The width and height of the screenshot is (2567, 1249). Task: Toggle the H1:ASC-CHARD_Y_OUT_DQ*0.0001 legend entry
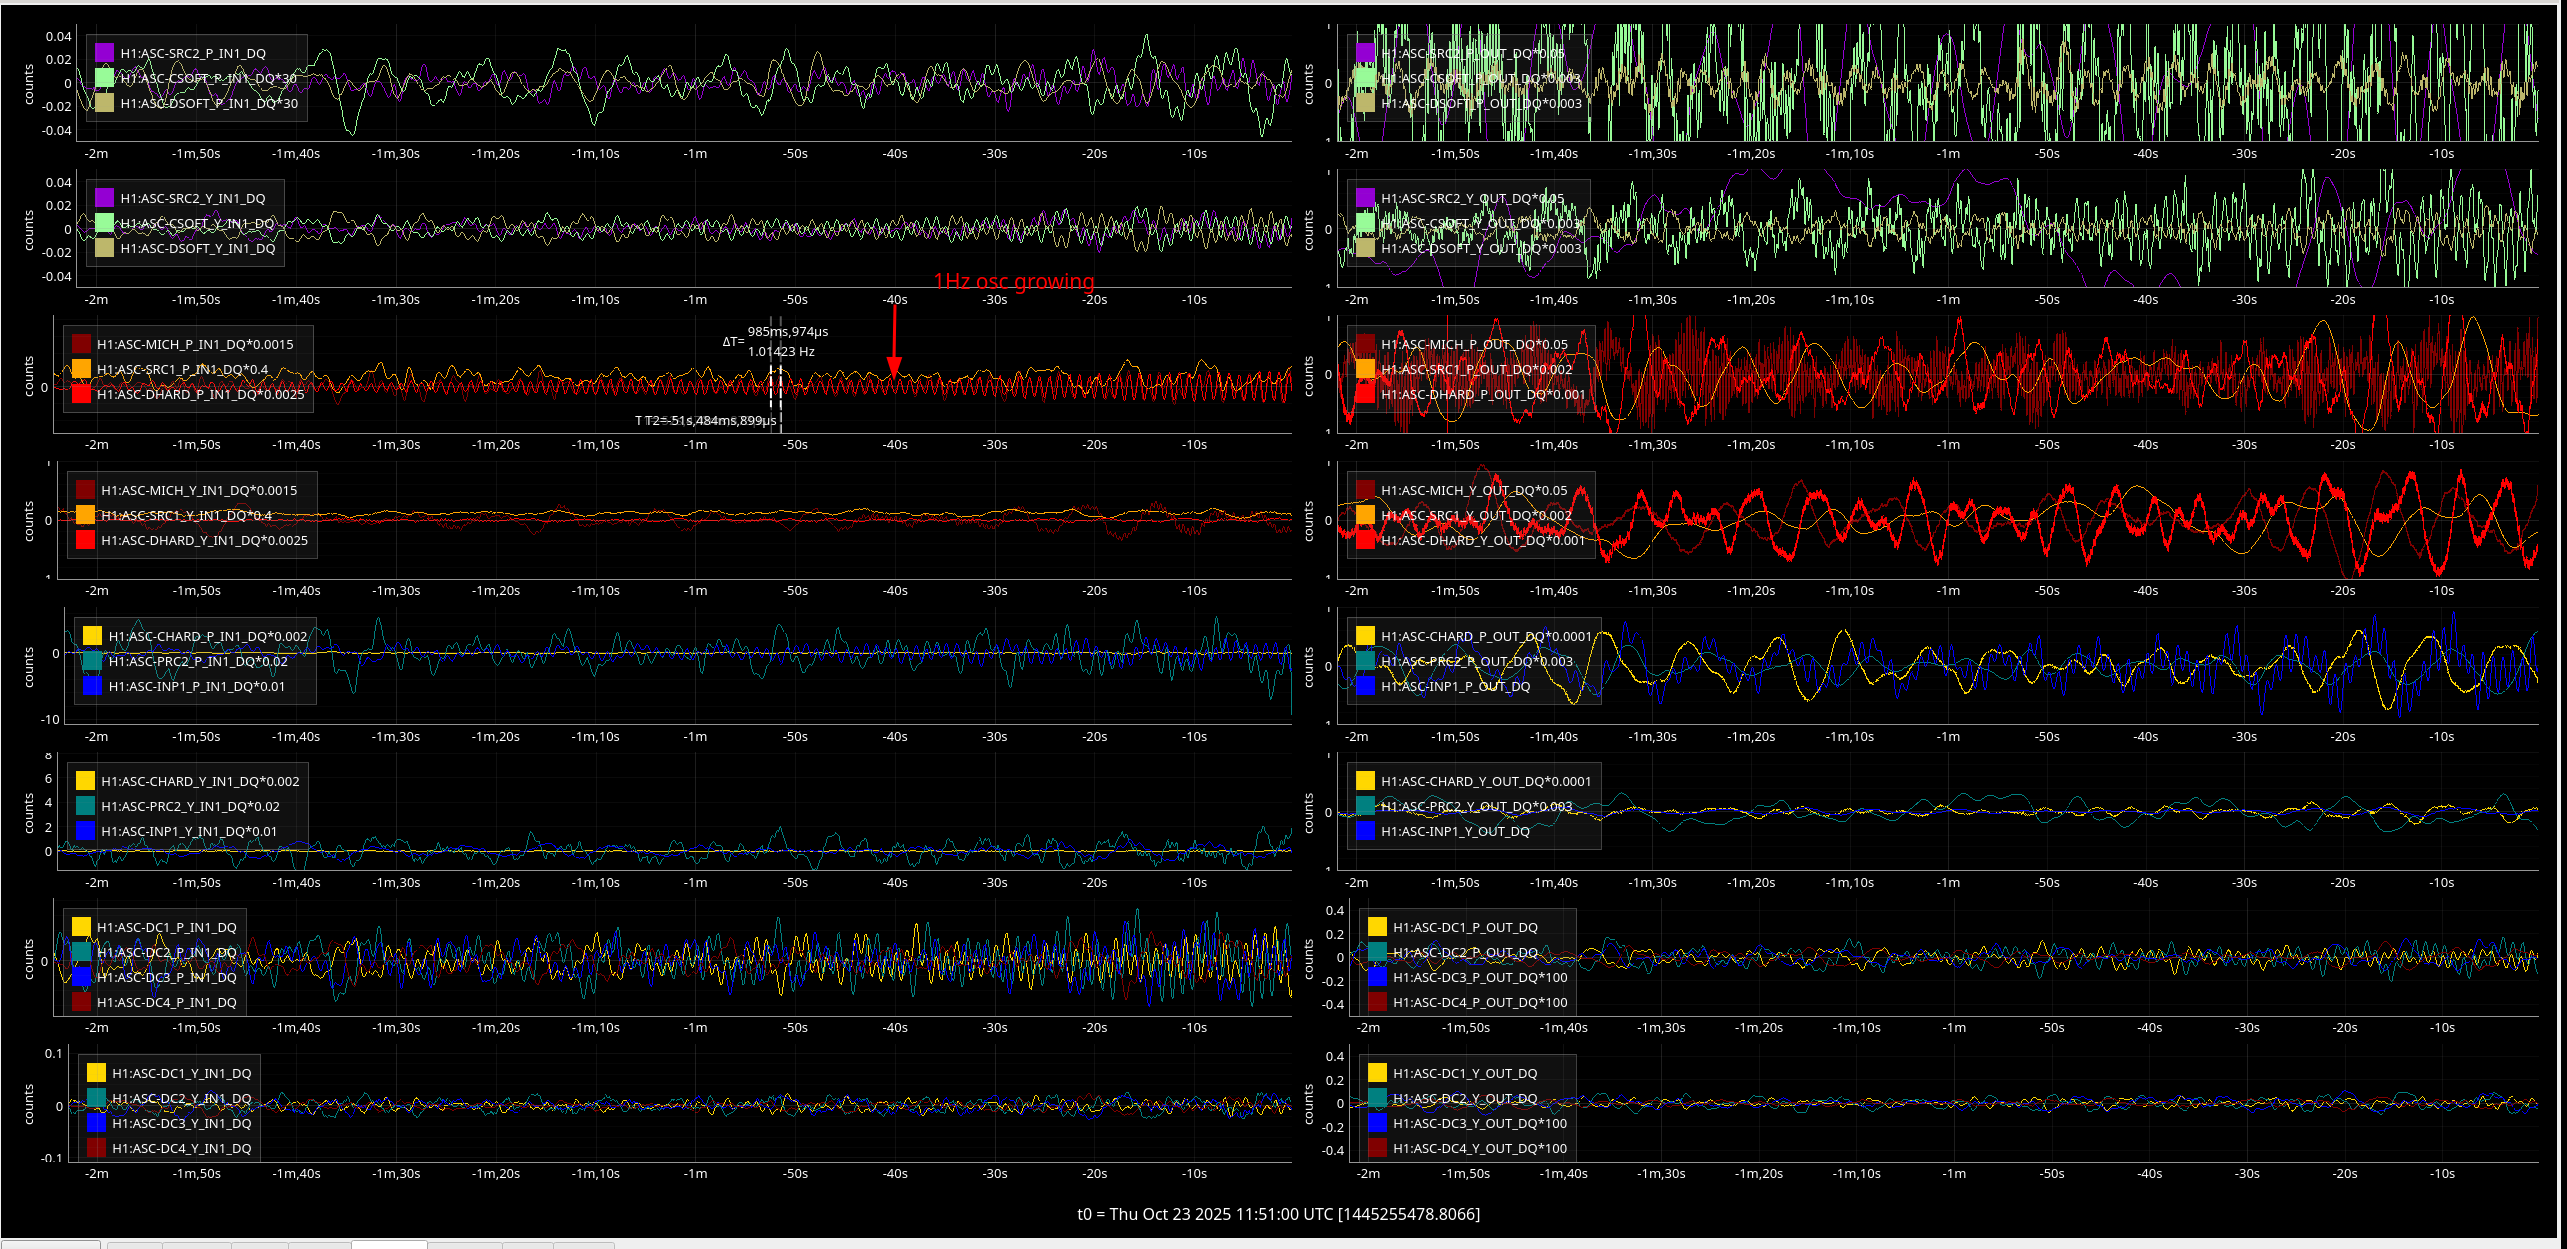coord(1485,781)
